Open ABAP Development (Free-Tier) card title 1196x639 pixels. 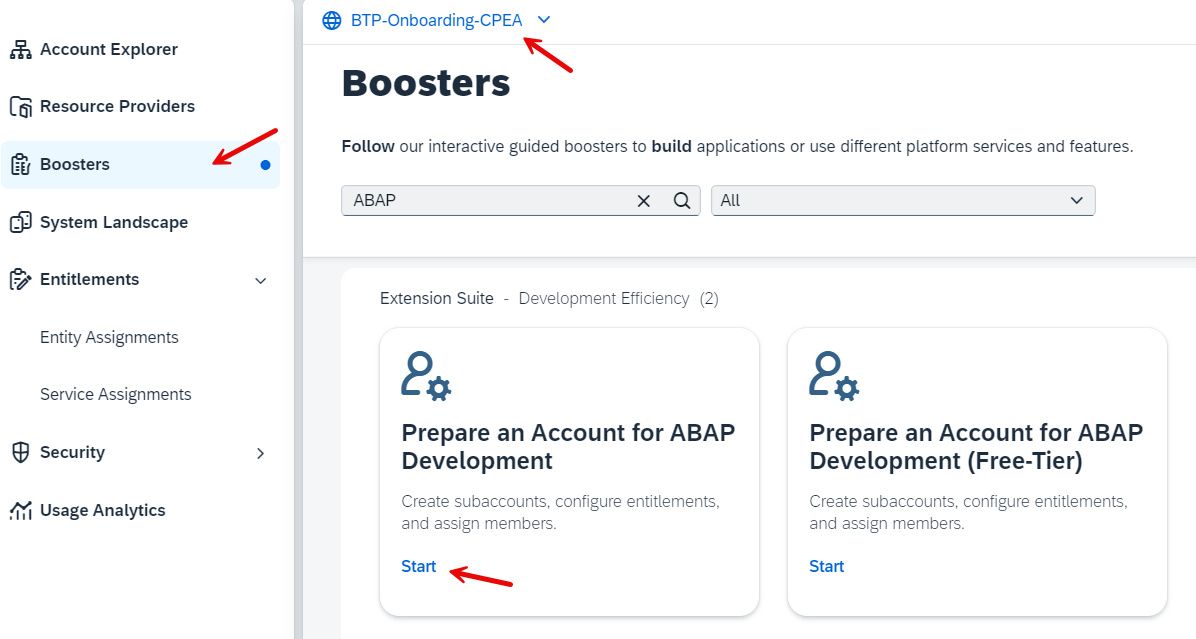976,447
